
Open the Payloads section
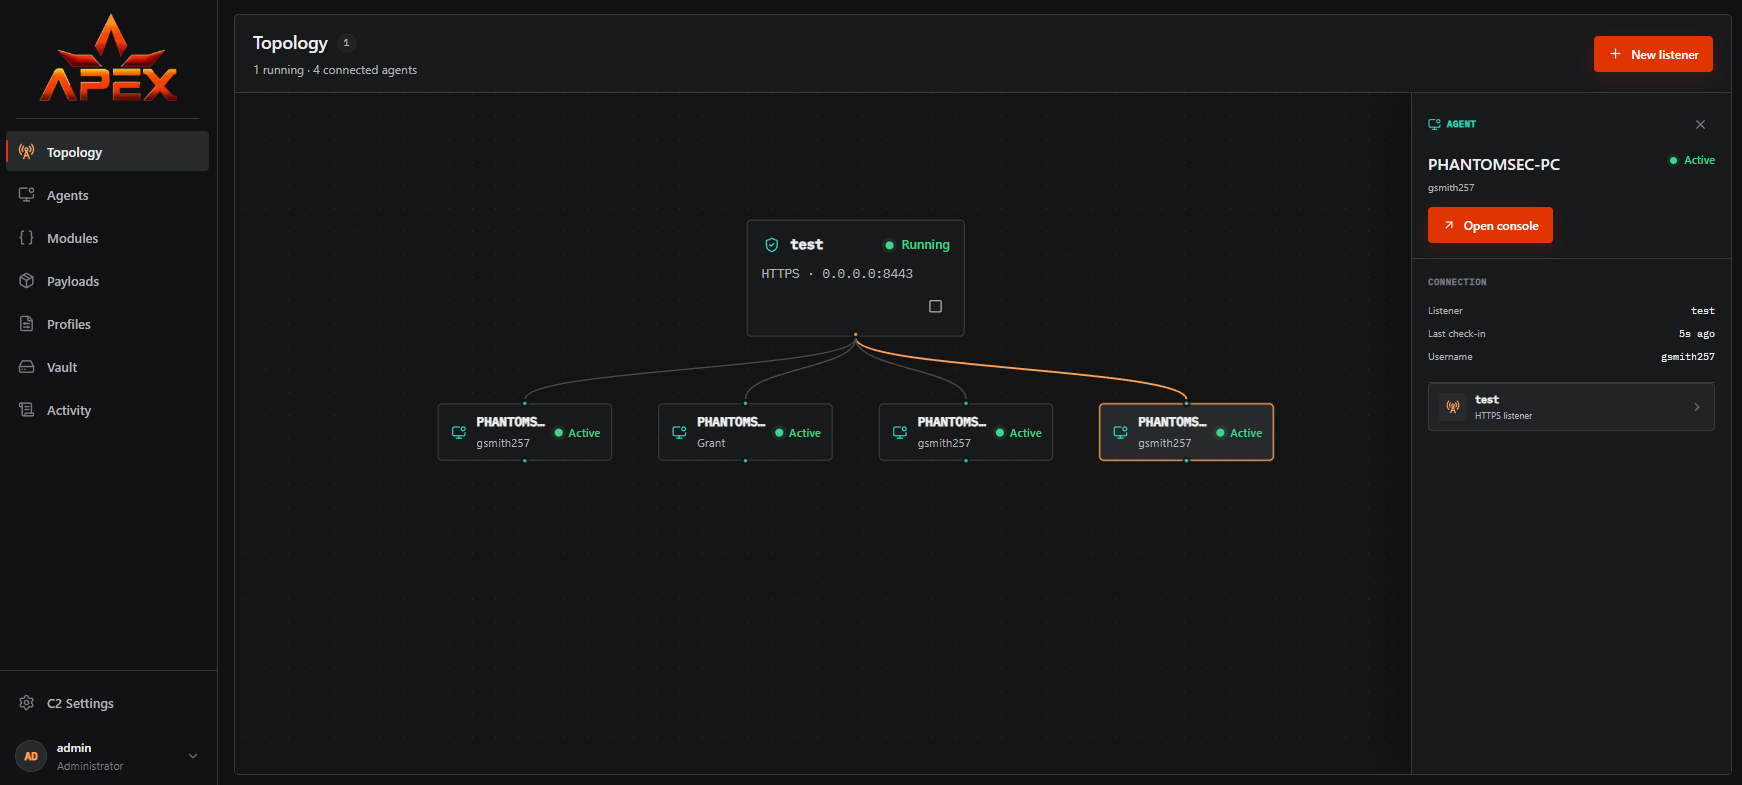(x=108, y=281)
